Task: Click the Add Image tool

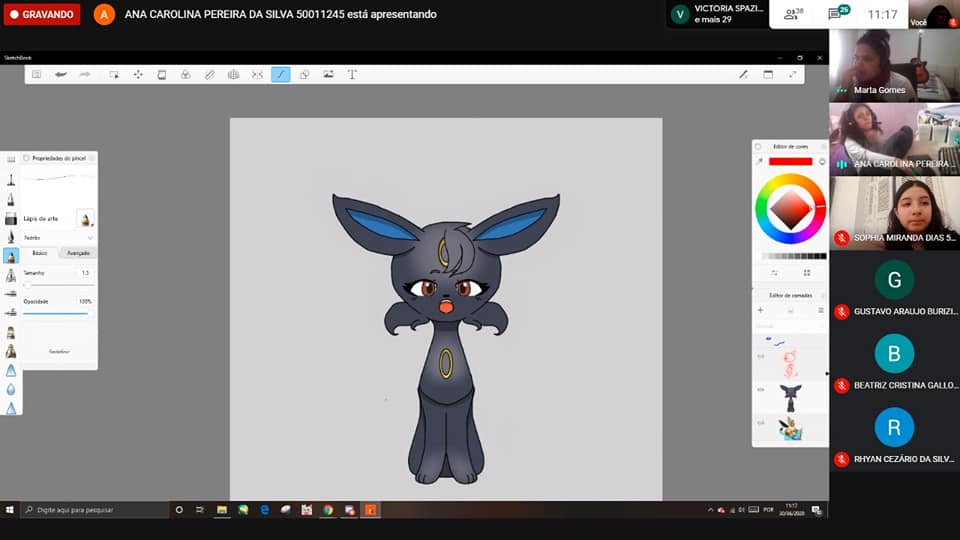Action: [x=328, y=75]
